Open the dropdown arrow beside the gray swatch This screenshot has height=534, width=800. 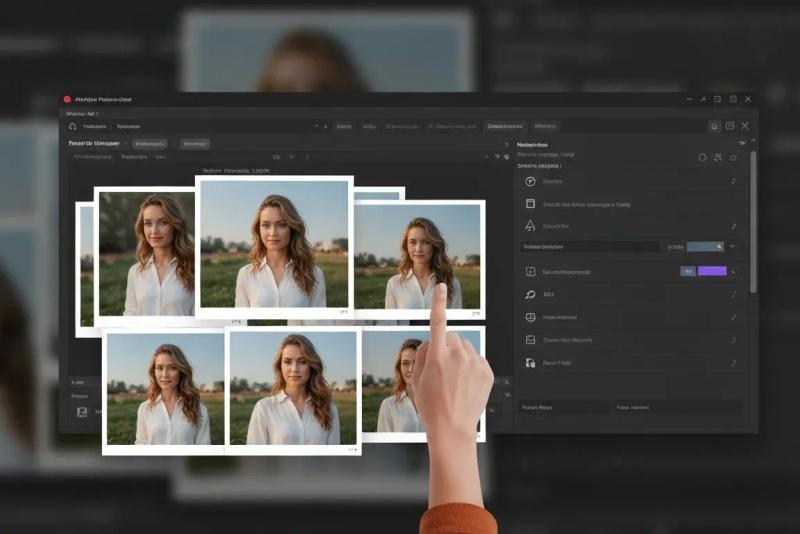tap(733, 246)
